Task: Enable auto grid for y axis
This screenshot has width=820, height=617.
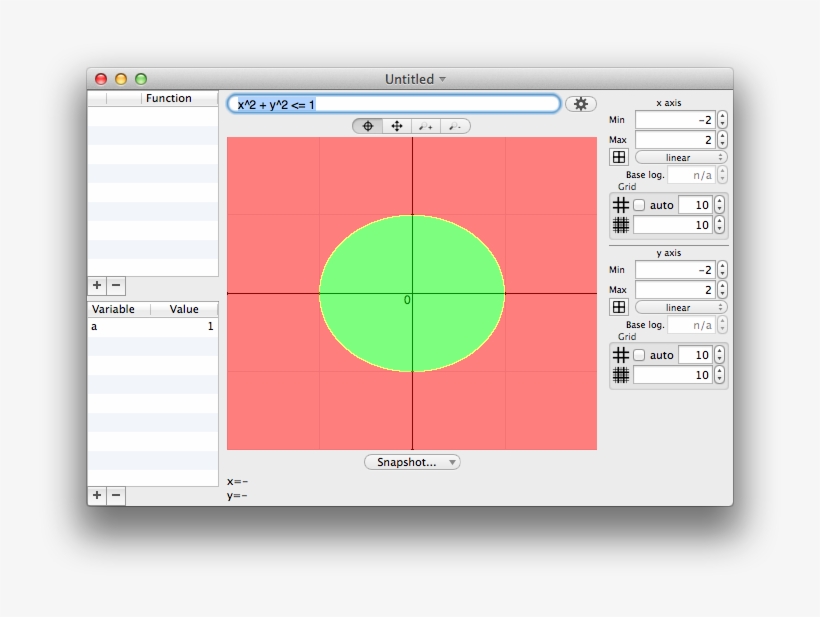Action: (x=639, y=355)
